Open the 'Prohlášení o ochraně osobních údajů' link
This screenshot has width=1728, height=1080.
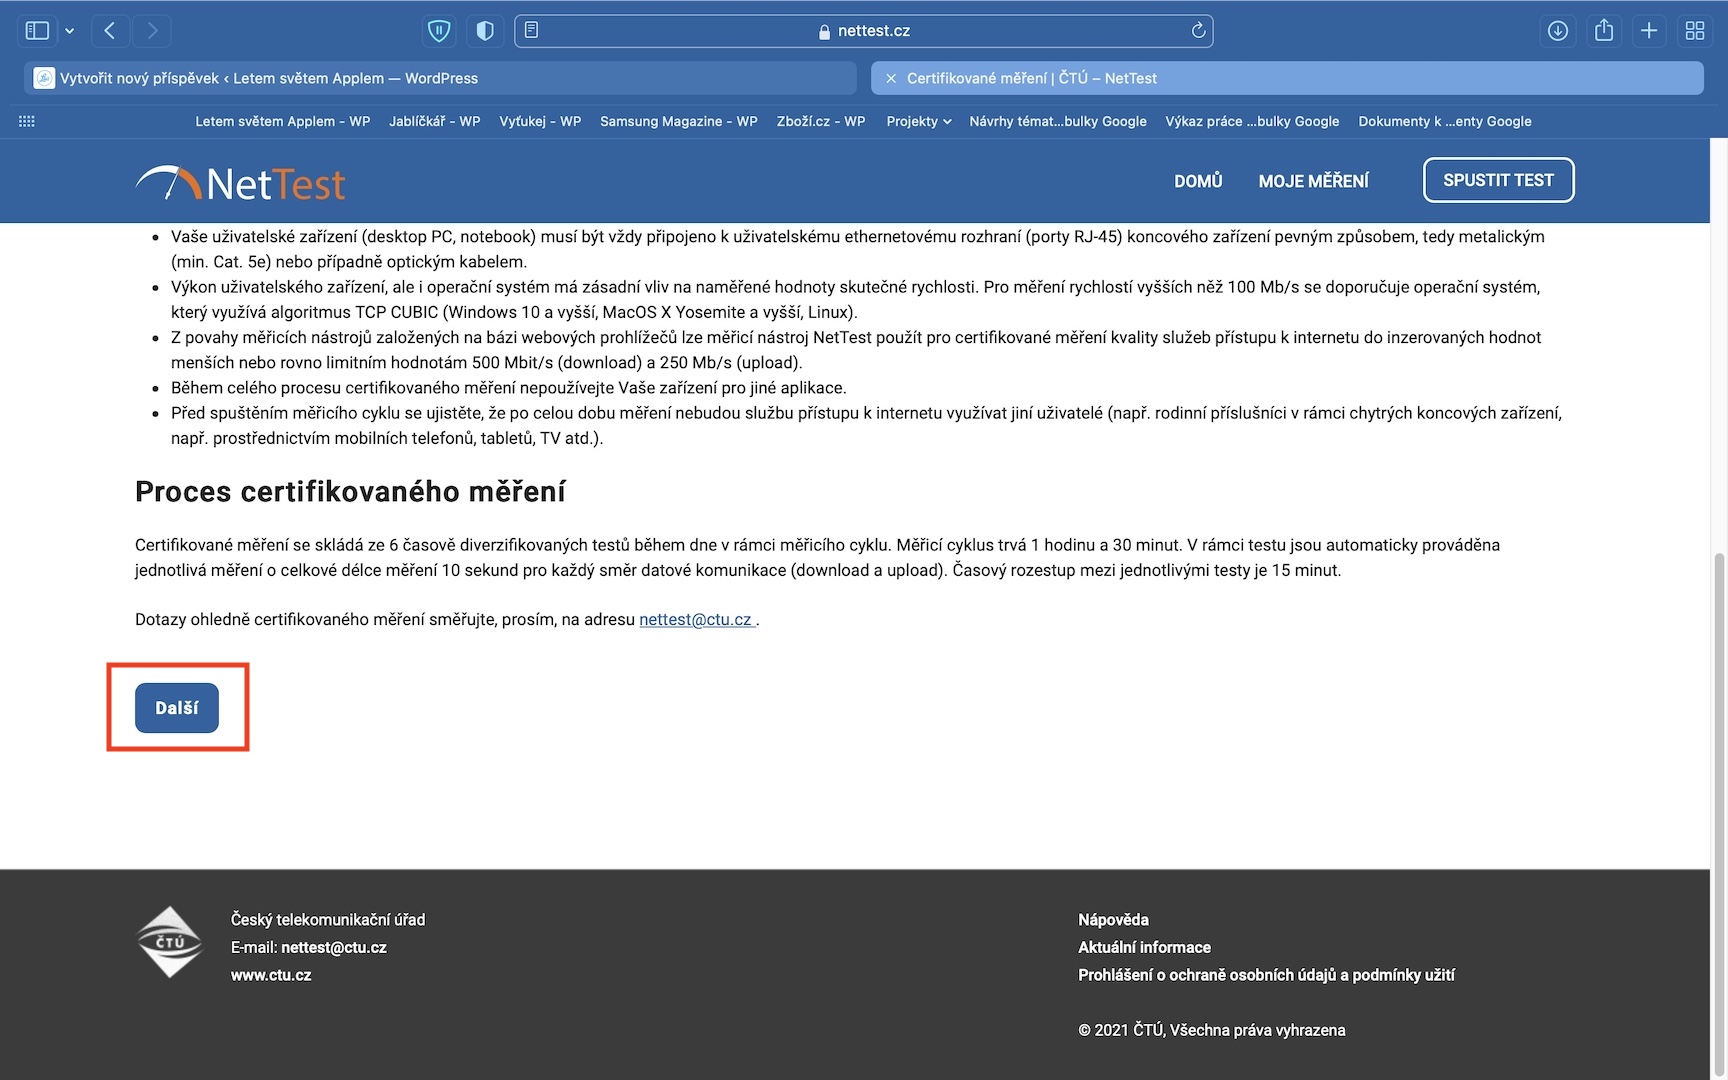pos(1266,975)
